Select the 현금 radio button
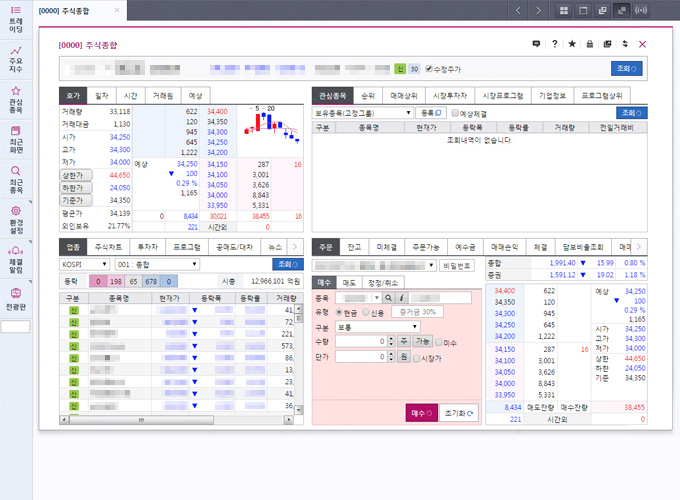The height and width of the screenshot is (500, 680). click(340, 312)
